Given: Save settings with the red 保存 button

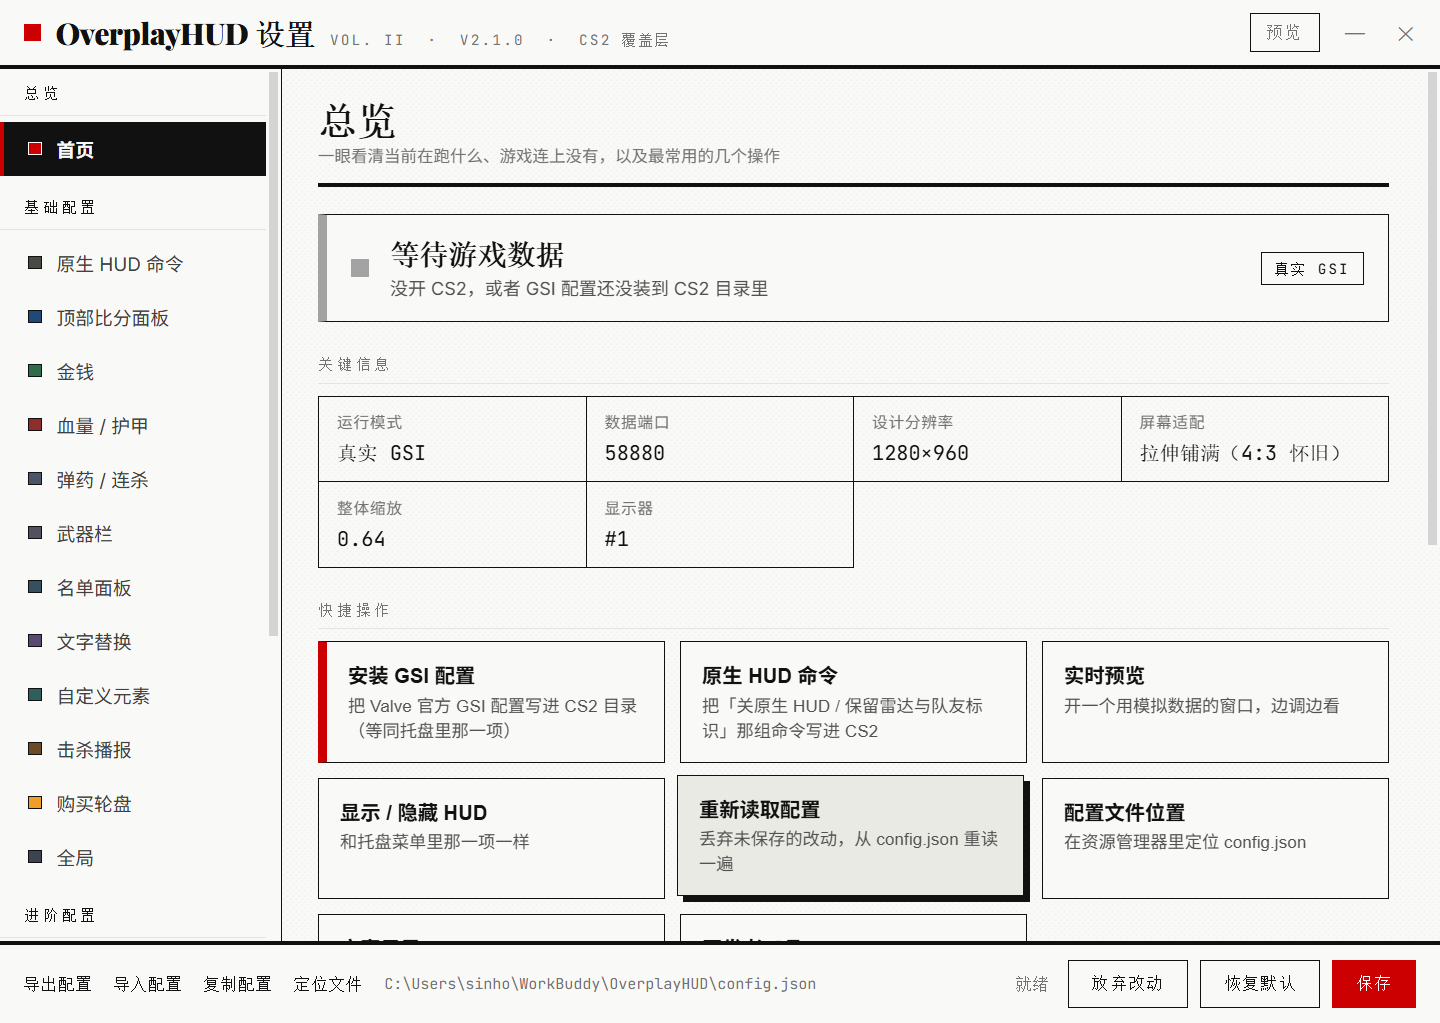Looking at the screenshot, I should click(1374, 984).
